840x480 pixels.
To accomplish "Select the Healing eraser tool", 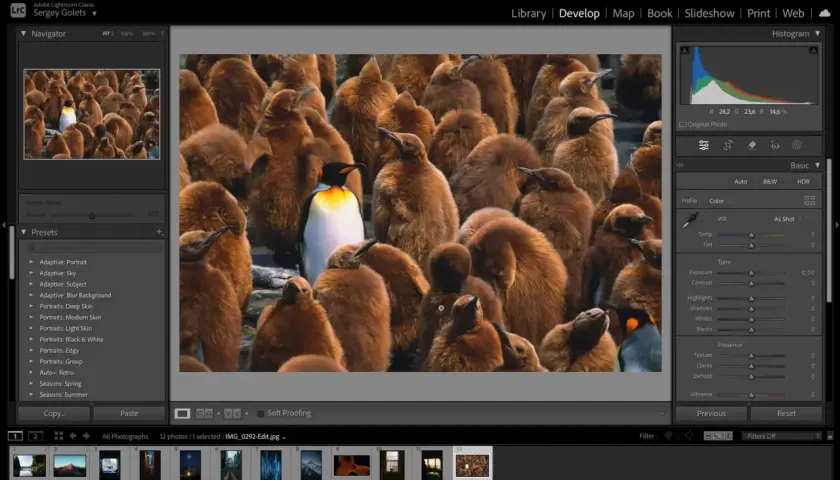I will tap(752, 145).
